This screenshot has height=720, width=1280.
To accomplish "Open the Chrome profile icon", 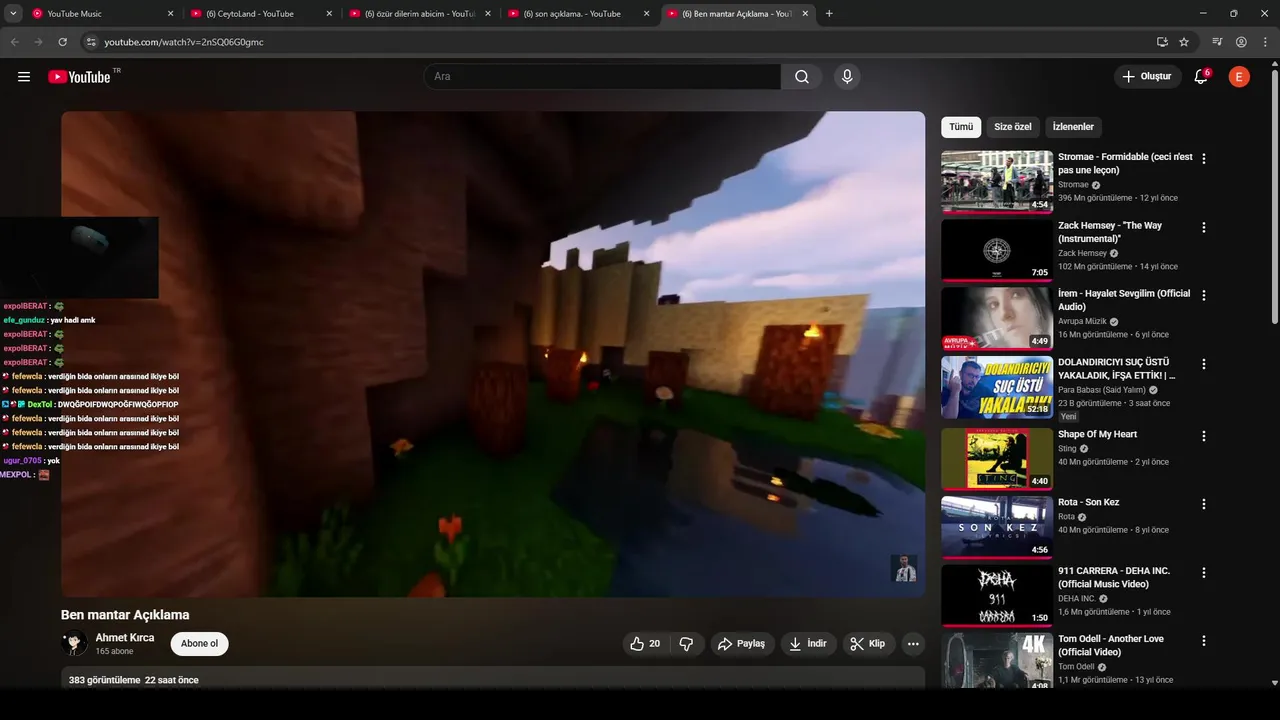I will (1241, 42).
